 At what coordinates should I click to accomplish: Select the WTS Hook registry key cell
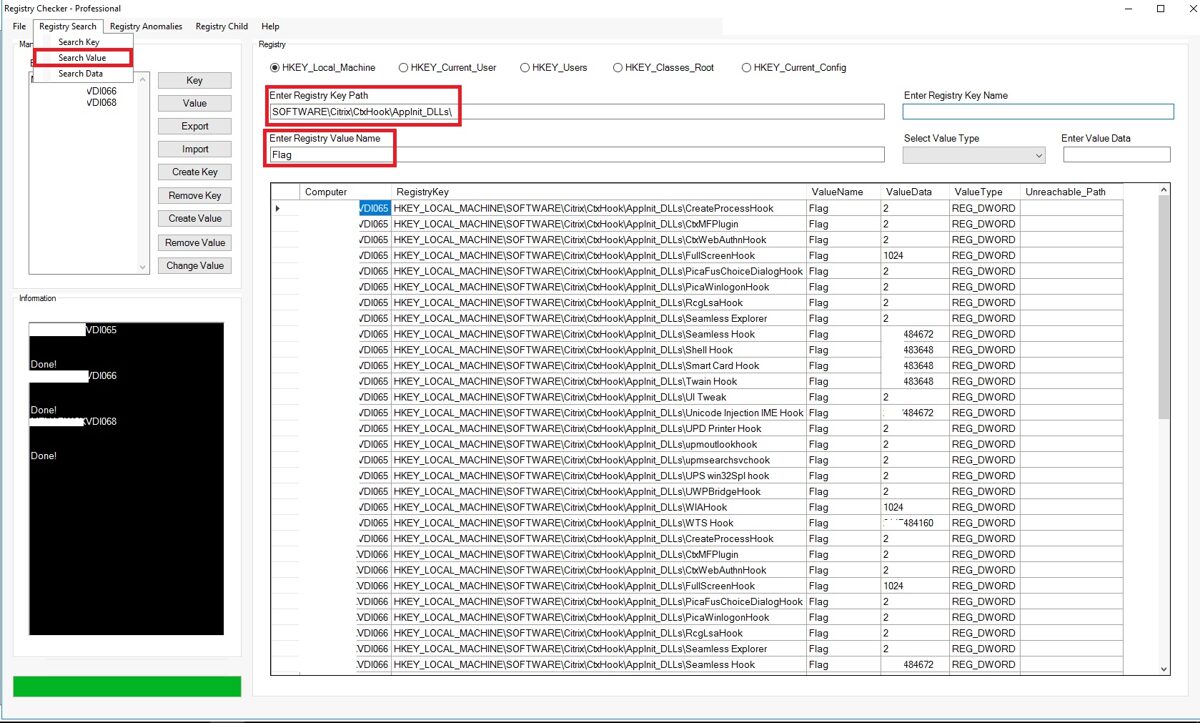pyautogui.click(x=599, y=523)
